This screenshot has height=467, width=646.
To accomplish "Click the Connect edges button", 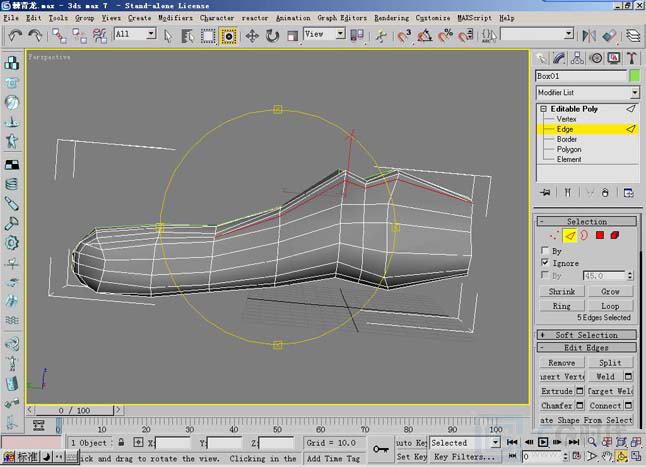I will click(x=605, y=406).
